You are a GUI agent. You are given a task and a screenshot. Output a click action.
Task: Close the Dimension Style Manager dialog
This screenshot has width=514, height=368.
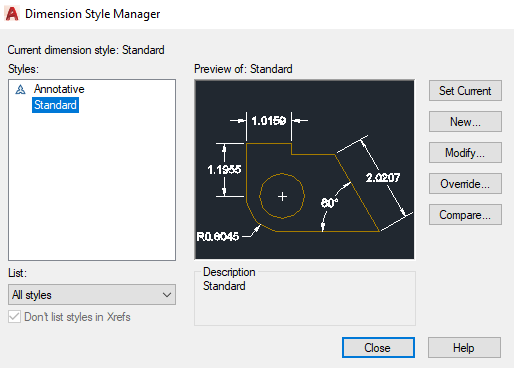(378, 348)
